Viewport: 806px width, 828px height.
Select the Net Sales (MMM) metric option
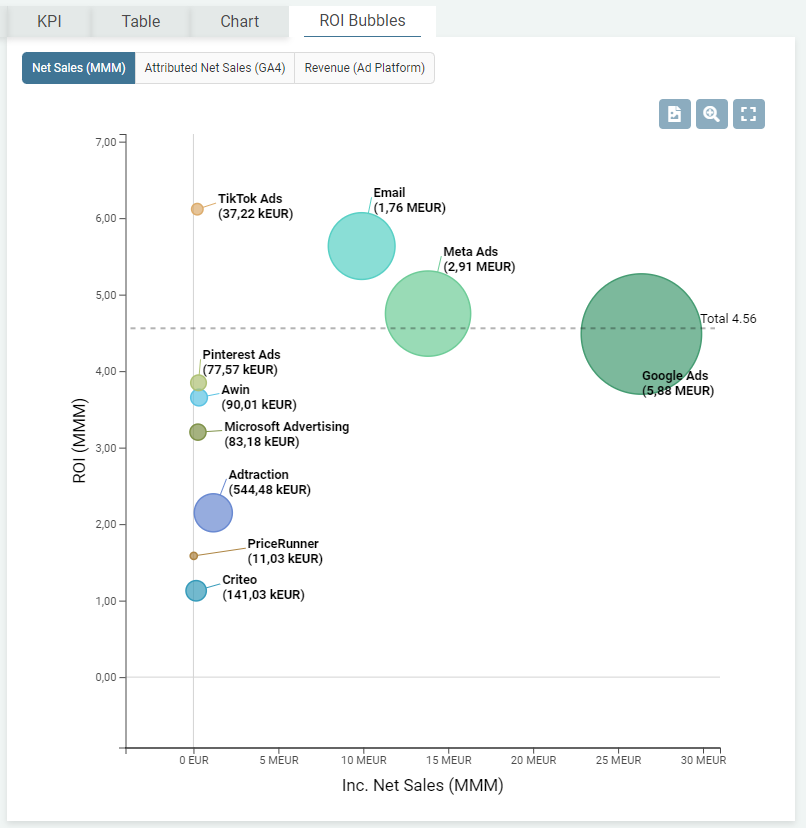point(78,68)
